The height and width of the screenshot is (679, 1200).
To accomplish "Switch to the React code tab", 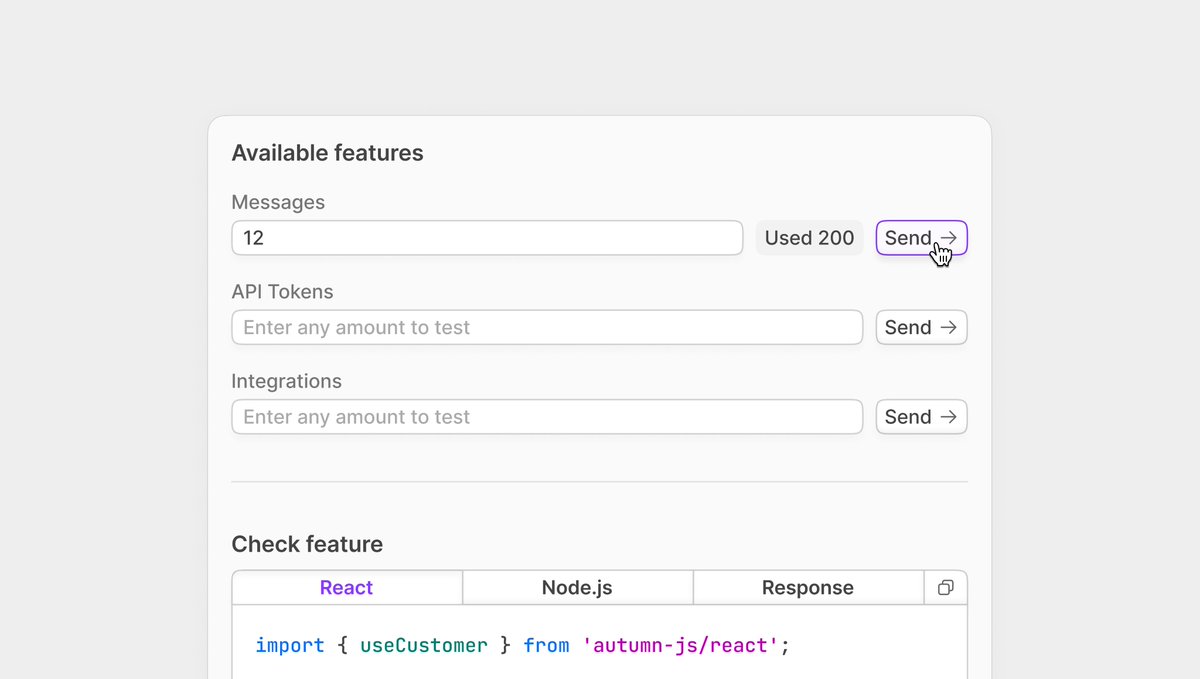I will coord(346,588).
